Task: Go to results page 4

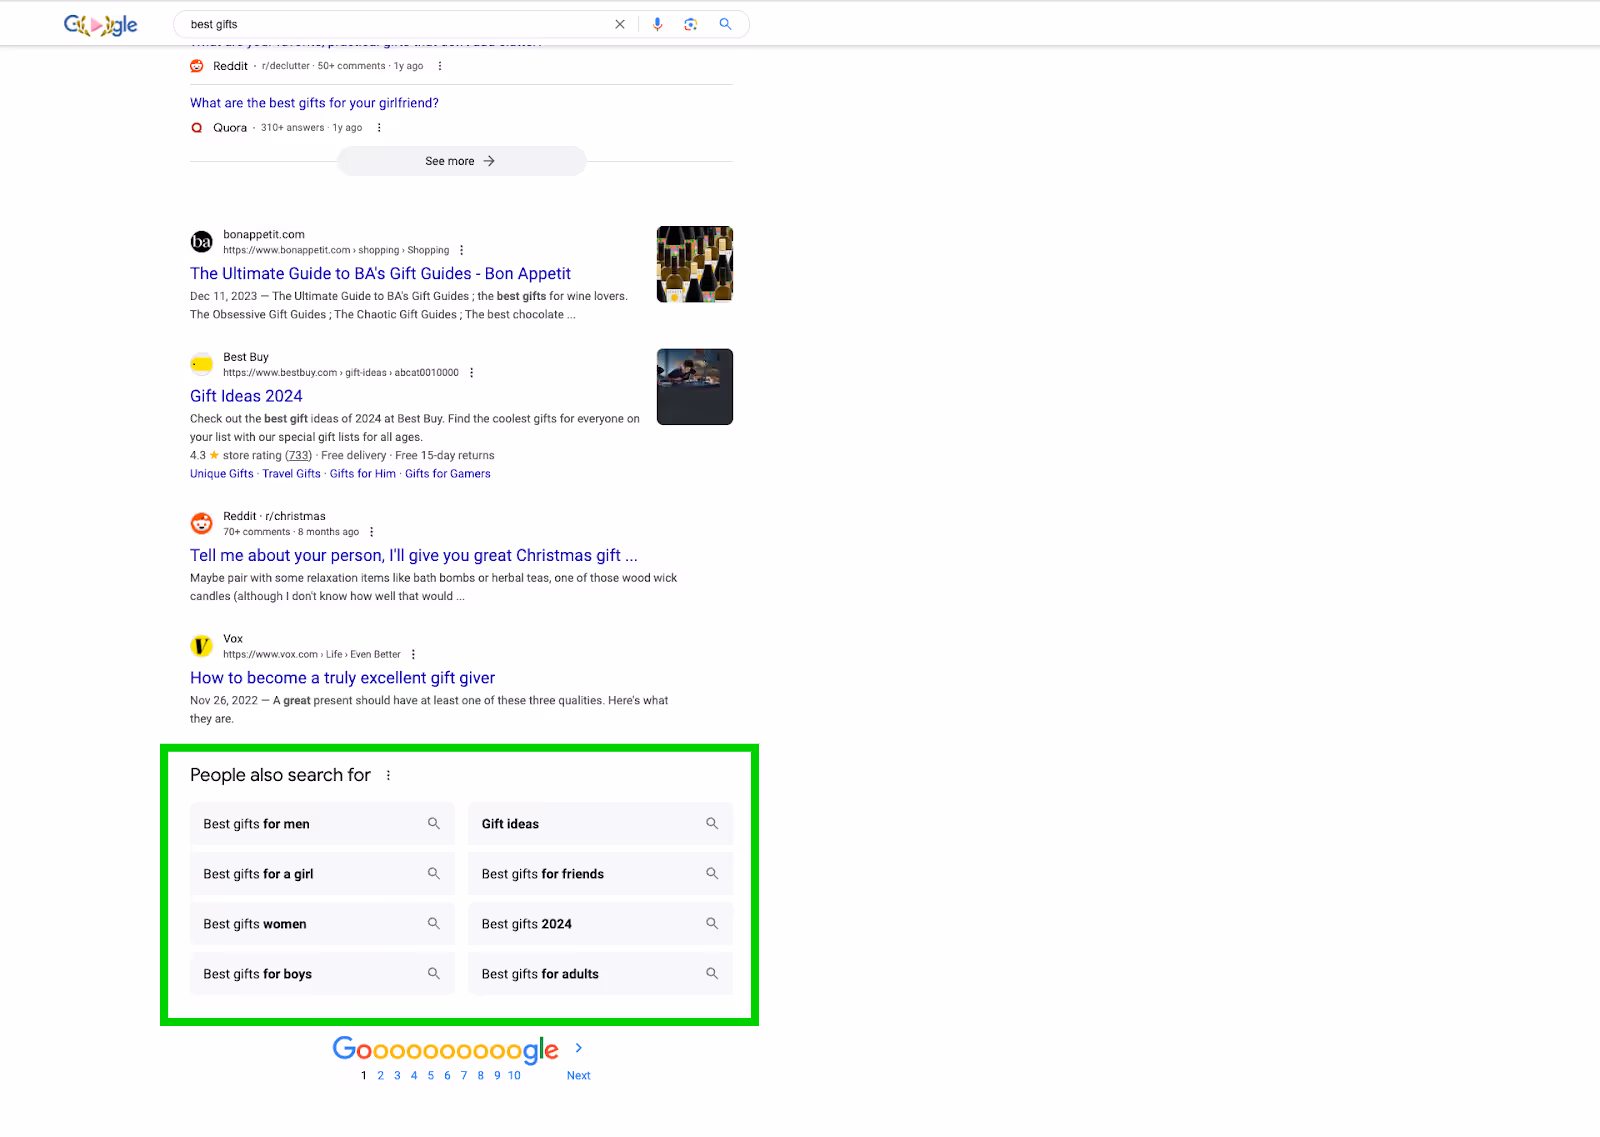Action: pyautogui.click(x=414, y=1076)
